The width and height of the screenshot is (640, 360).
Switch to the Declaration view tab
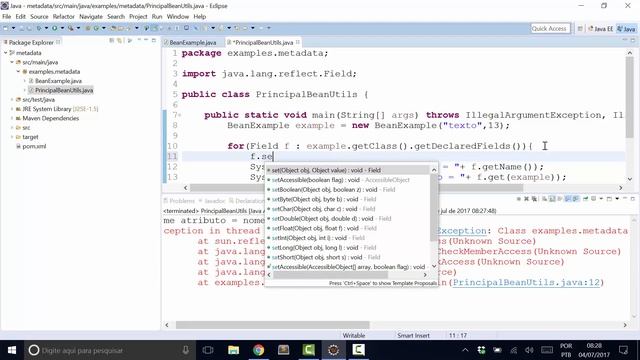[x=247, y=201]
